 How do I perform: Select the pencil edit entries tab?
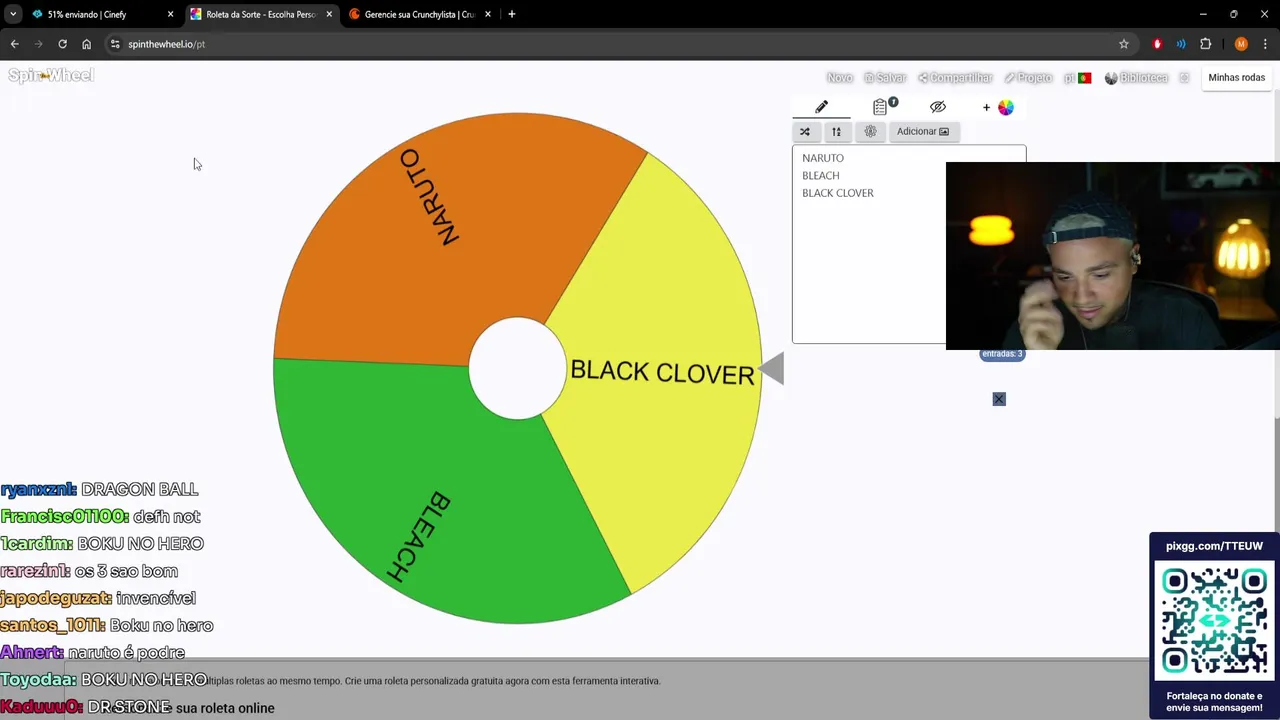point(821,107)
